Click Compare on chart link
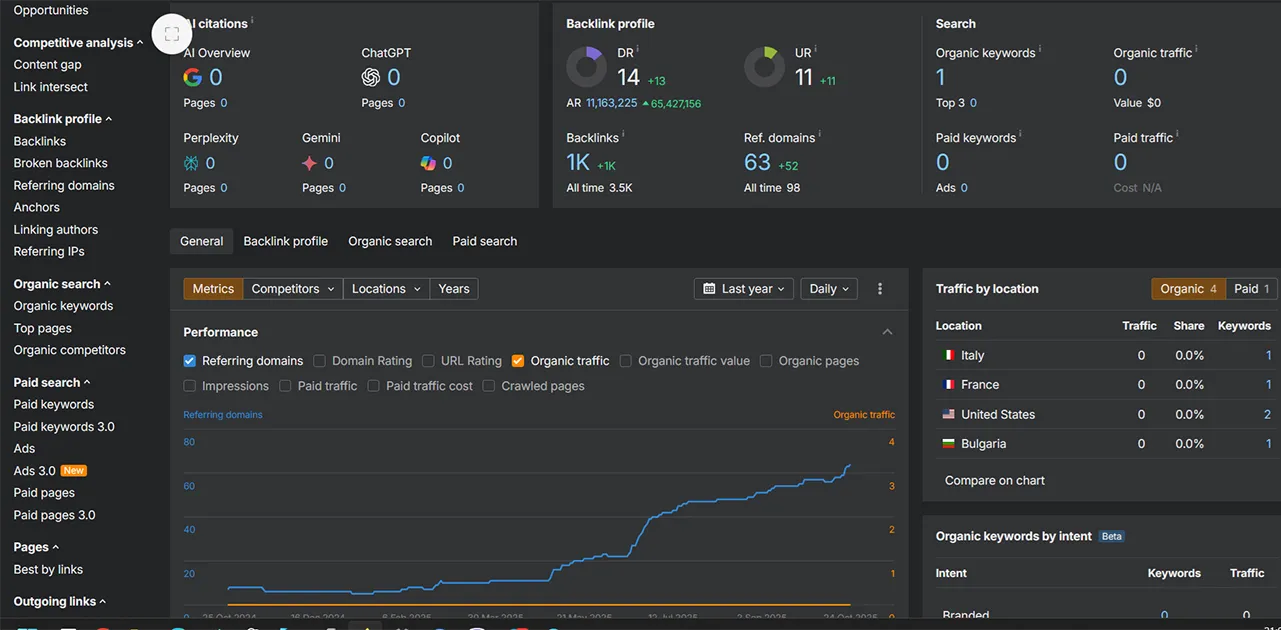Image resolution: width=1281 pixels, height=630 pixels. tap(994, 480)
